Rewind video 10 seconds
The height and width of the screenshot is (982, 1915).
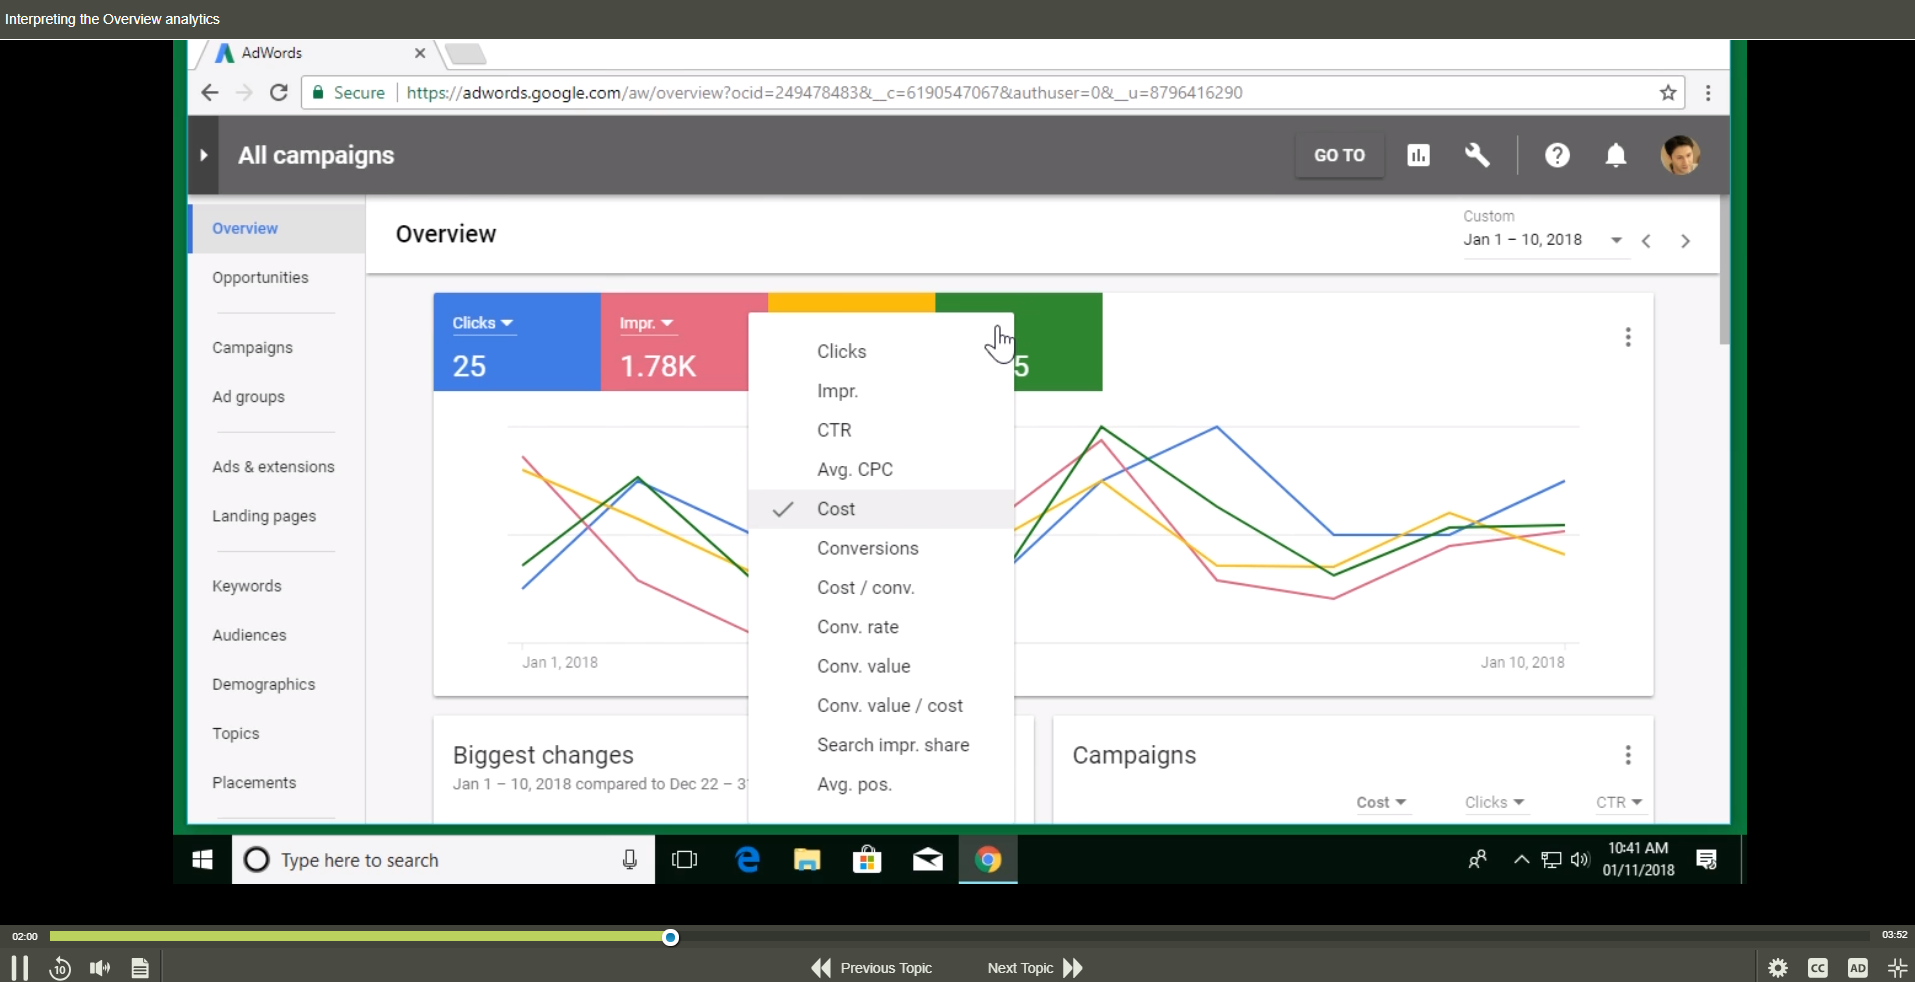(59, 967)
